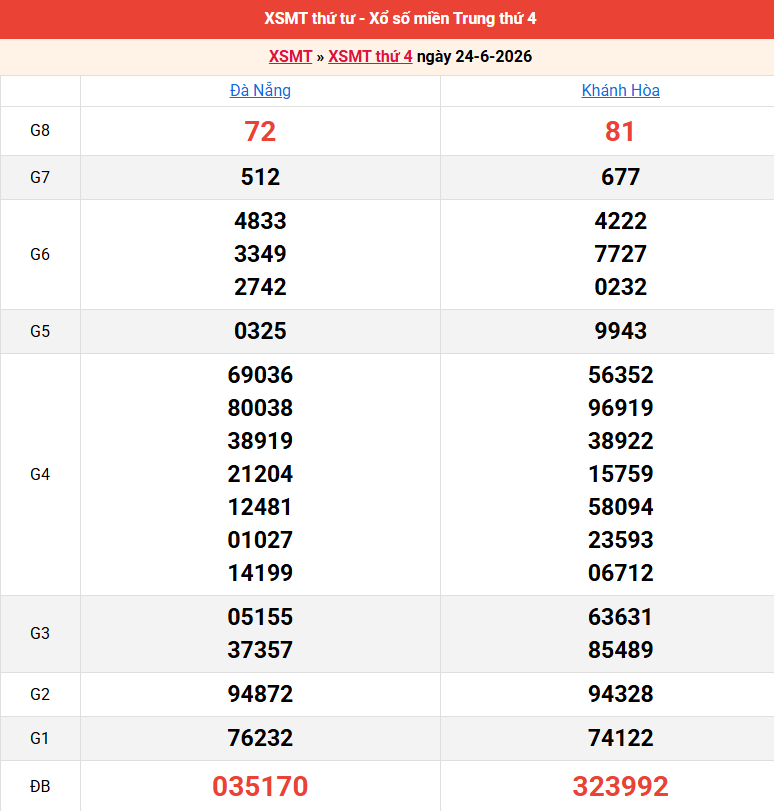Select Khánh Hòa G7 result 677
The height and width of the screenshot is (811, 774).
point(620,177)
